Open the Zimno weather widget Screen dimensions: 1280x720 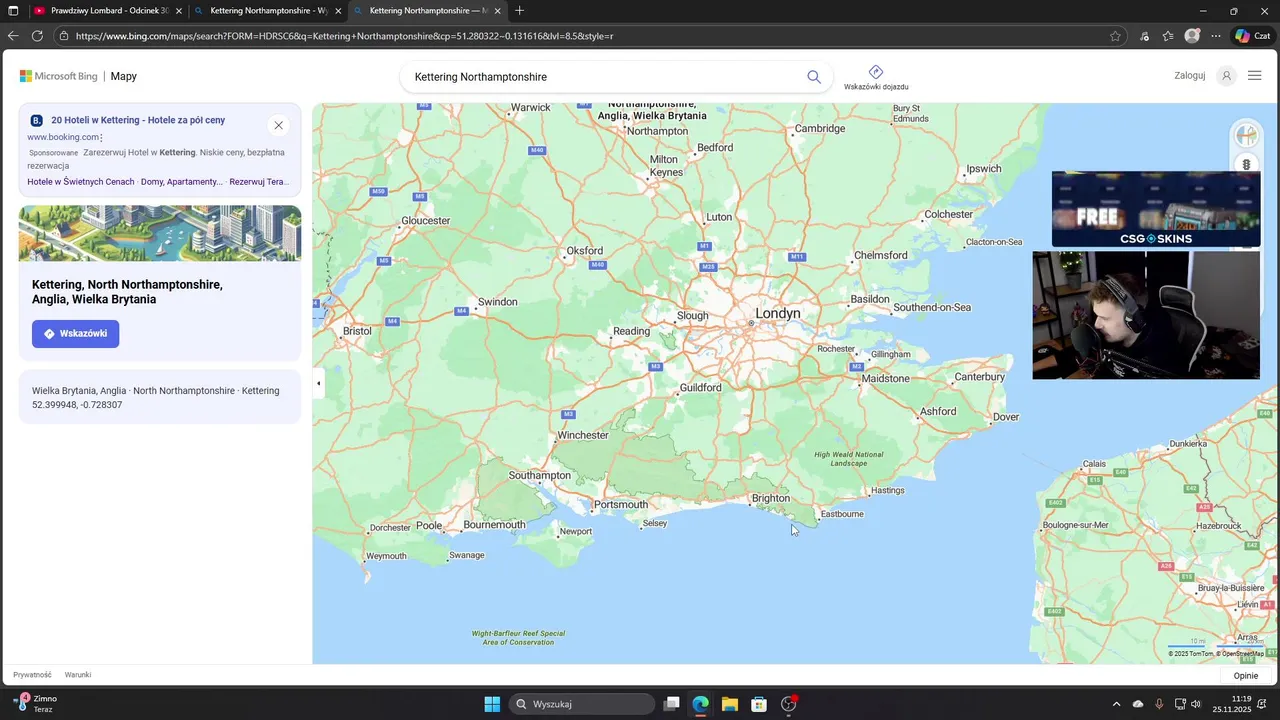pos(35,704)
